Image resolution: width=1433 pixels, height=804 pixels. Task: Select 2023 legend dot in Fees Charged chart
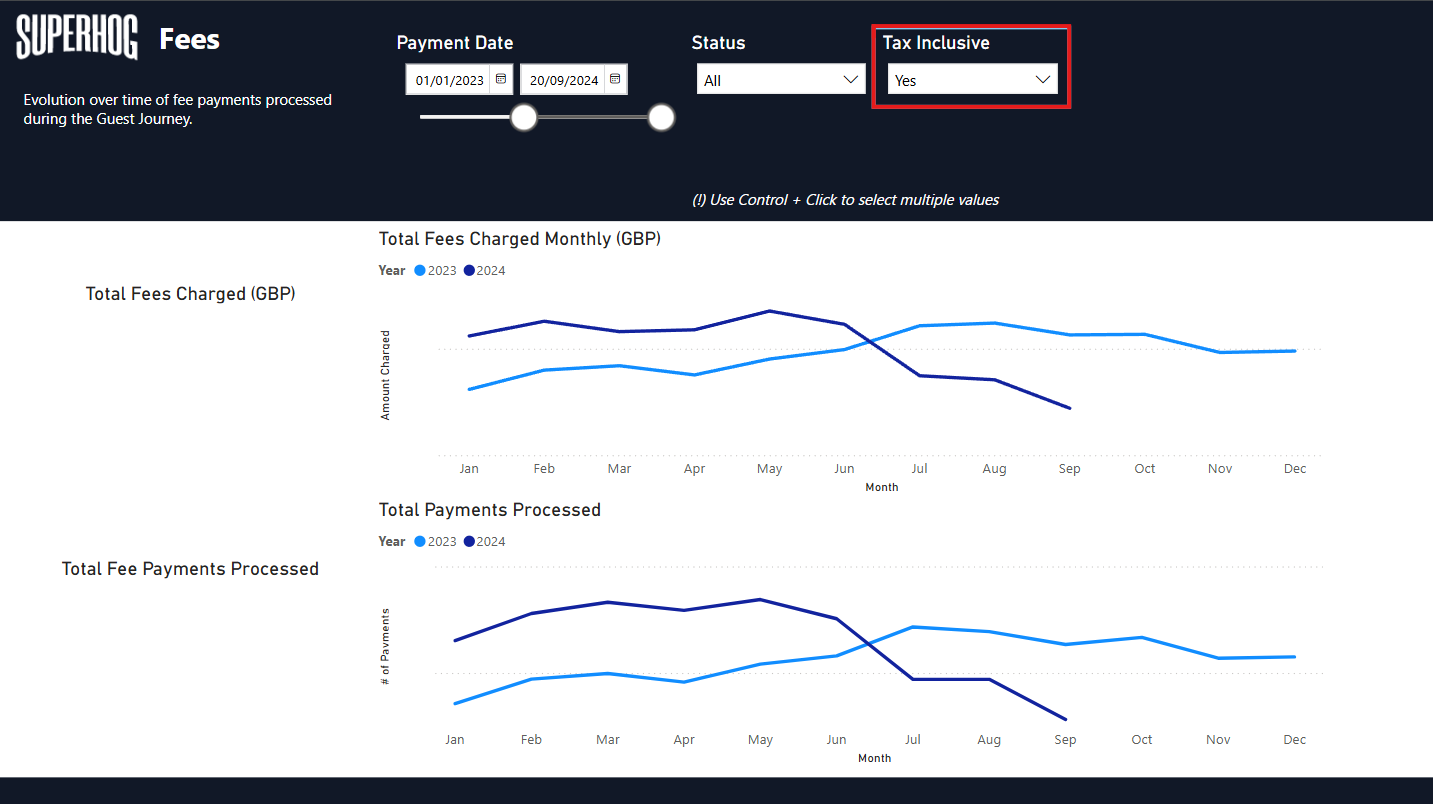(420, 271)
